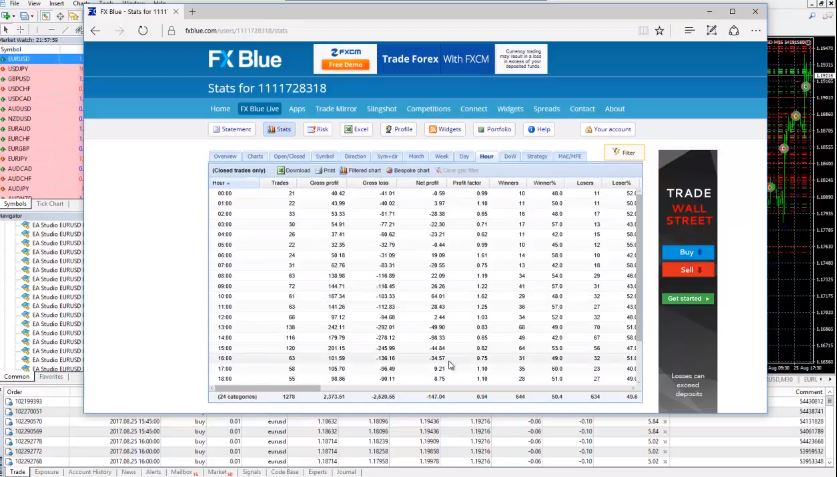Viewport: 837px width, 477px height.
Task: Click the web note pen icon
Action: [x=712, y=31]
